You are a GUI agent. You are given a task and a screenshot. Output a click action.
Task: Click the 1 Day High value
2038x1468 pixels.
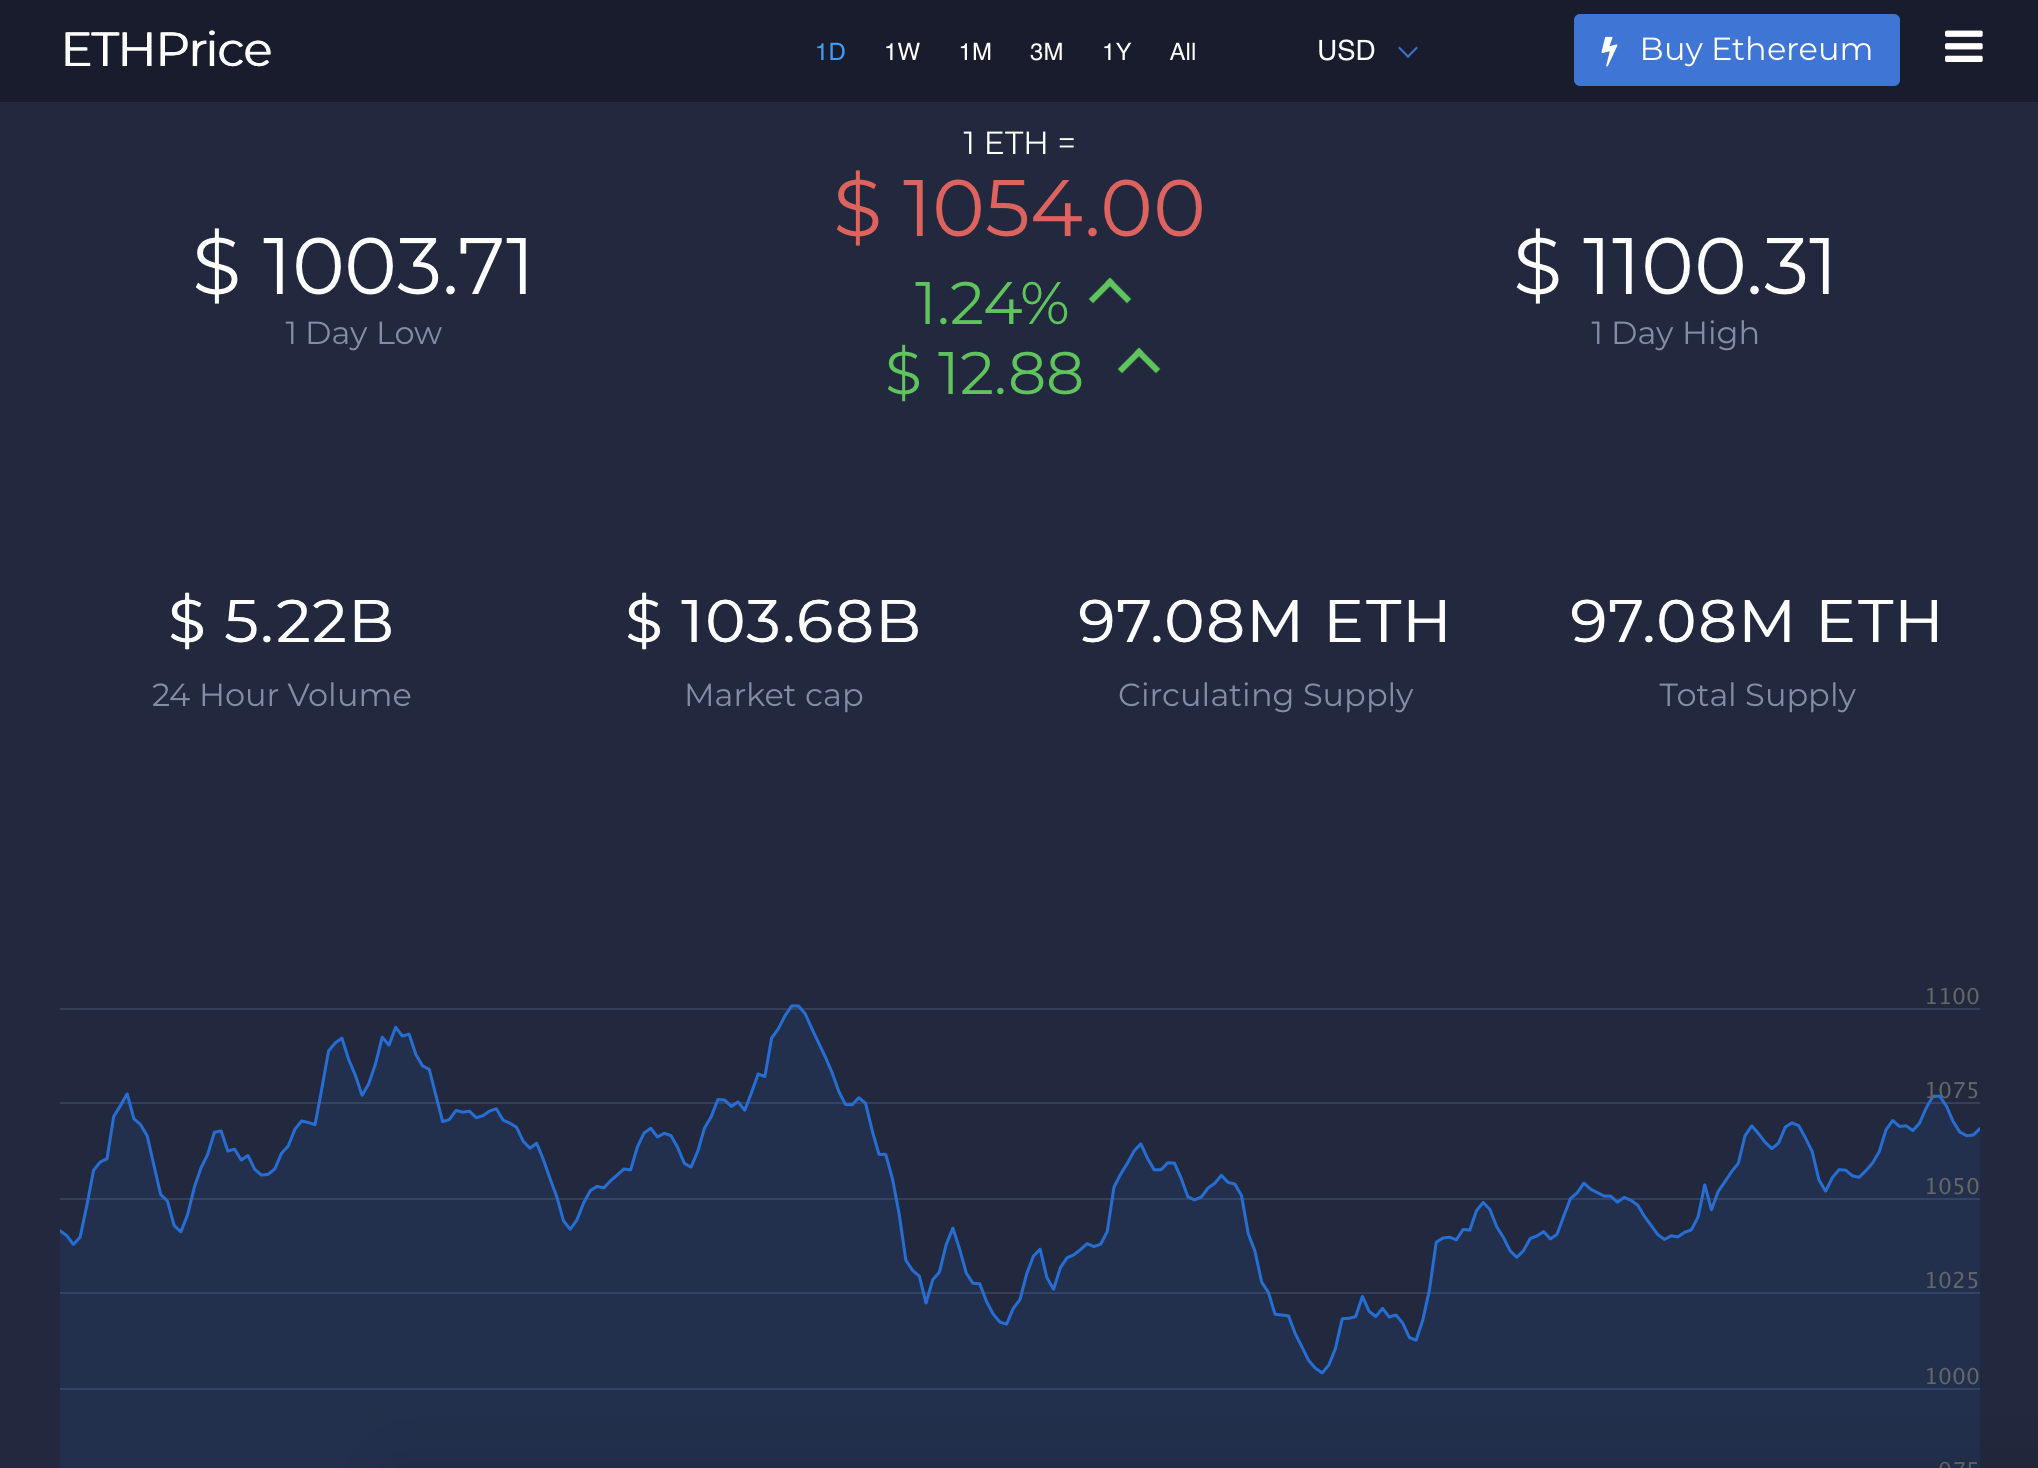(1673, 266)
